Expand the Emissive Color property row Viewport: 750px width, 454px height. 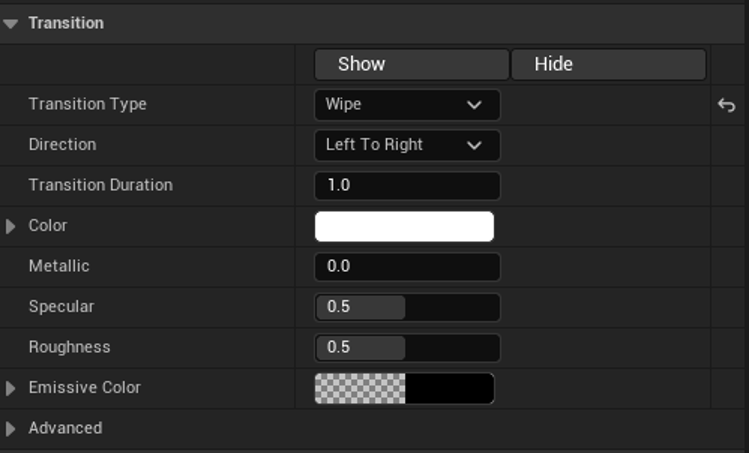pyautogui.click(x=11, y=388)
